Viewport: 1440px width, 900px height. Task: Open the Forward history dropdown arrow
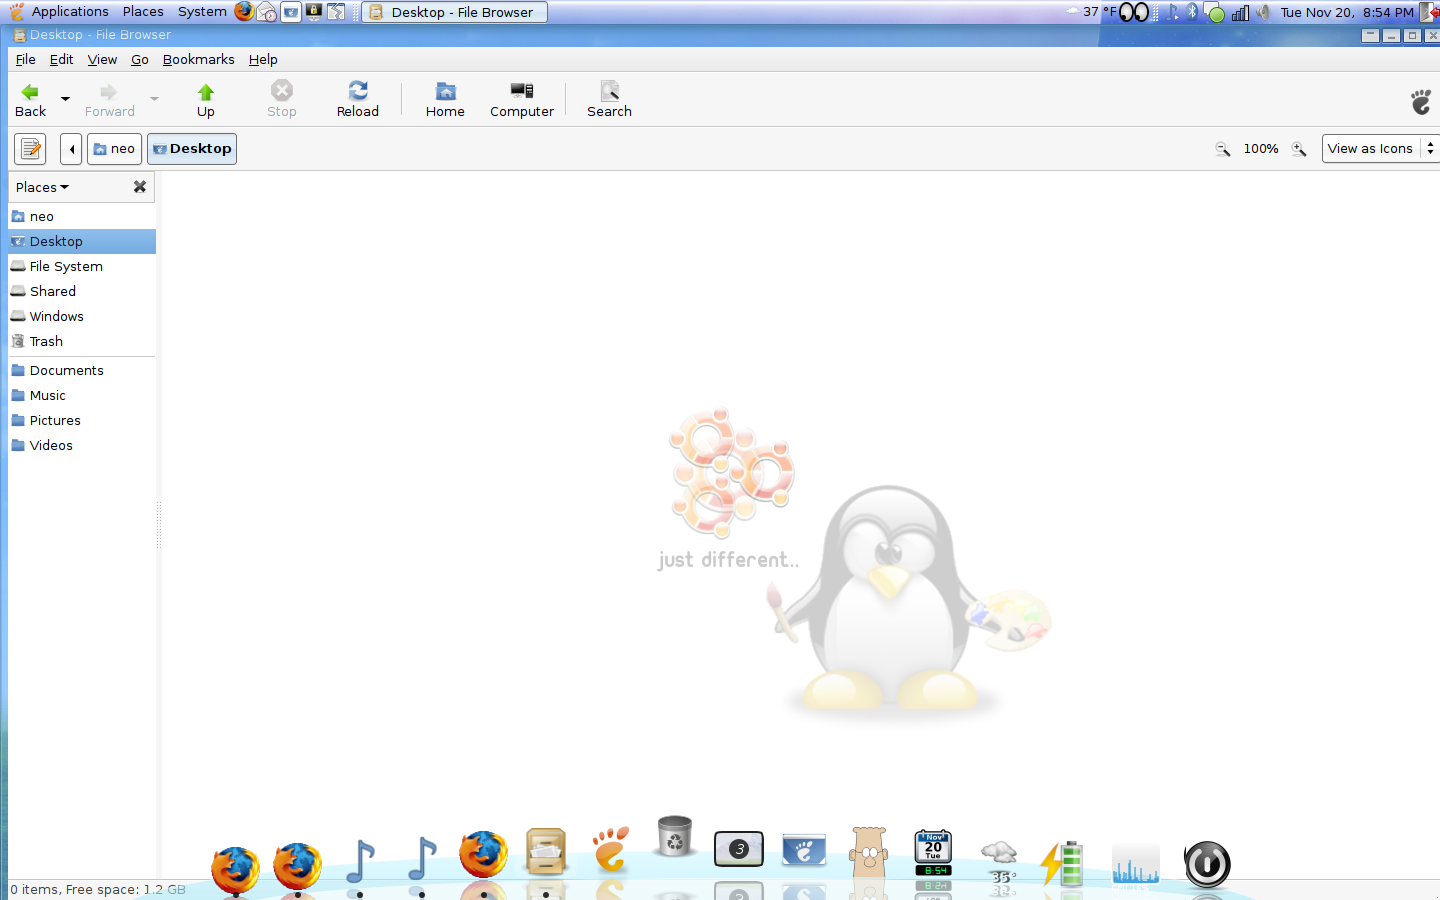pyautogui.click(x=154, y=99)
